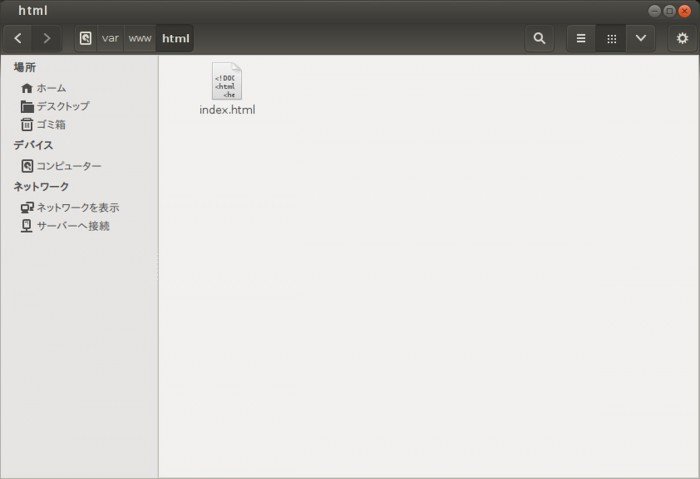Screen dimensions: 700x479
Task: Click the forward navigation arrow
Action: [x=46, y=39]
